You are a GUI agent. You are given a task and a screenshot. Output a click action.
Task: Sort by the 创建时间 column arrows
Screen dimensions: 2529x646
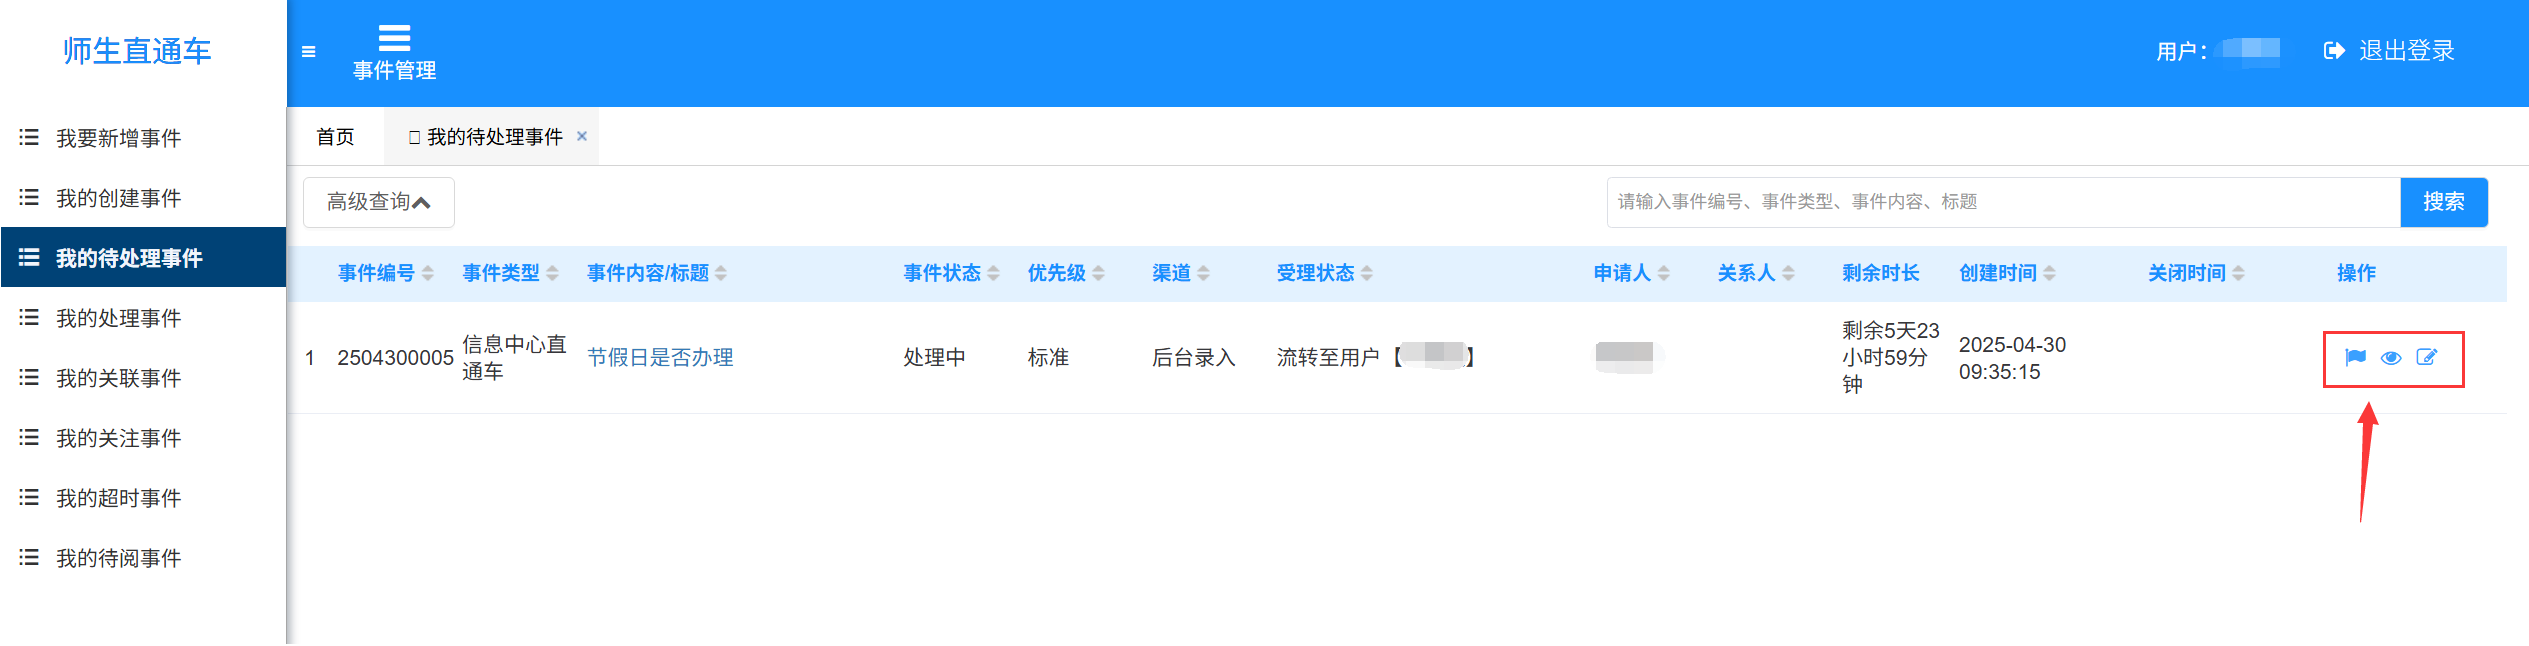coord(2049,273)
